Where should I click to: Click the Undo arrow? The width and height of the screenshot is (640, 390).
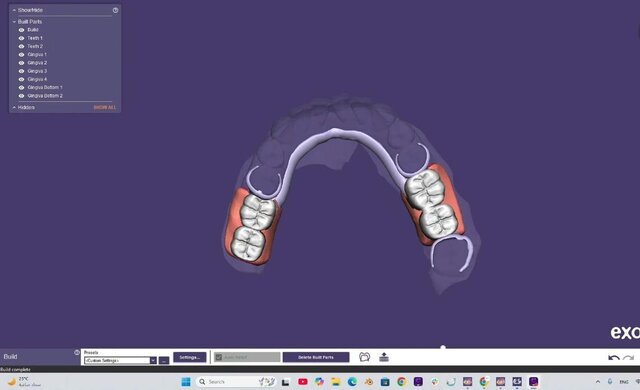click(613, 358)
